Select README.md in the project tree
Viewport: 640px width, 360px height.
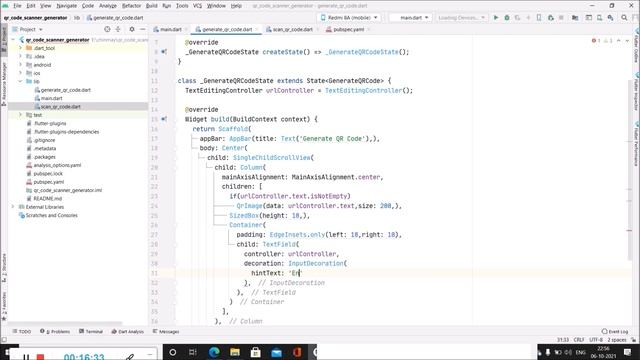[47, 198]
